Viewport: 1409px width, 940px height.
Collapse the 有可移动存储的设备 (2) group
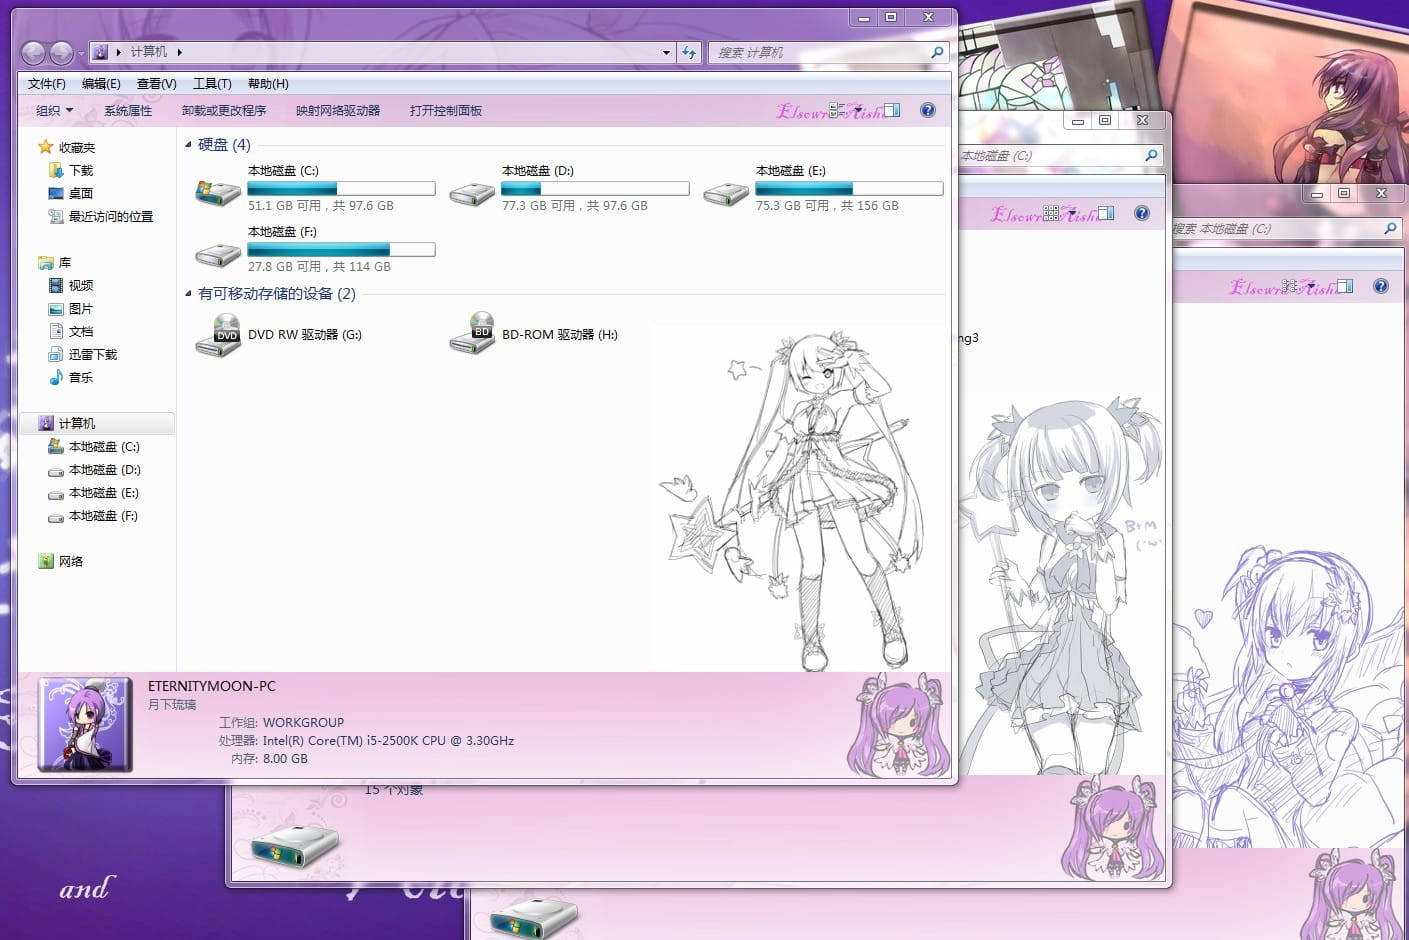point(188,294)
